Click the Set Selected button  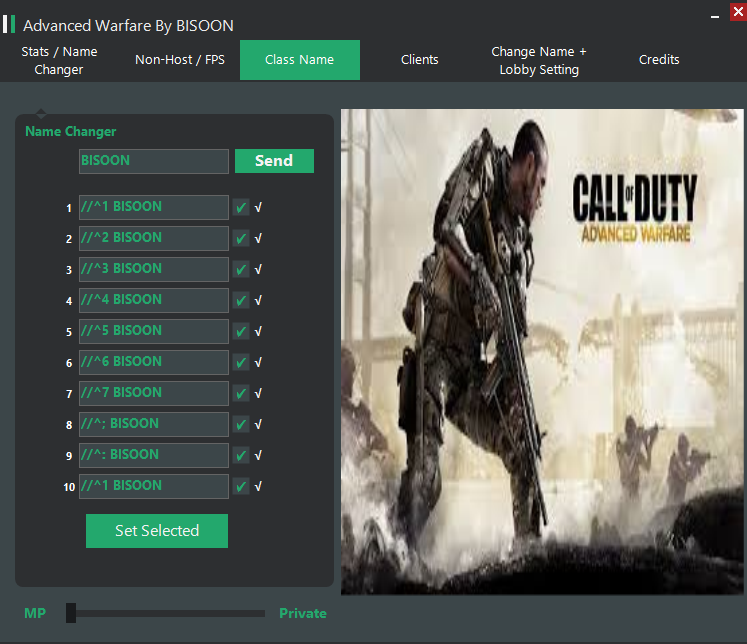[x=157, y=531]
